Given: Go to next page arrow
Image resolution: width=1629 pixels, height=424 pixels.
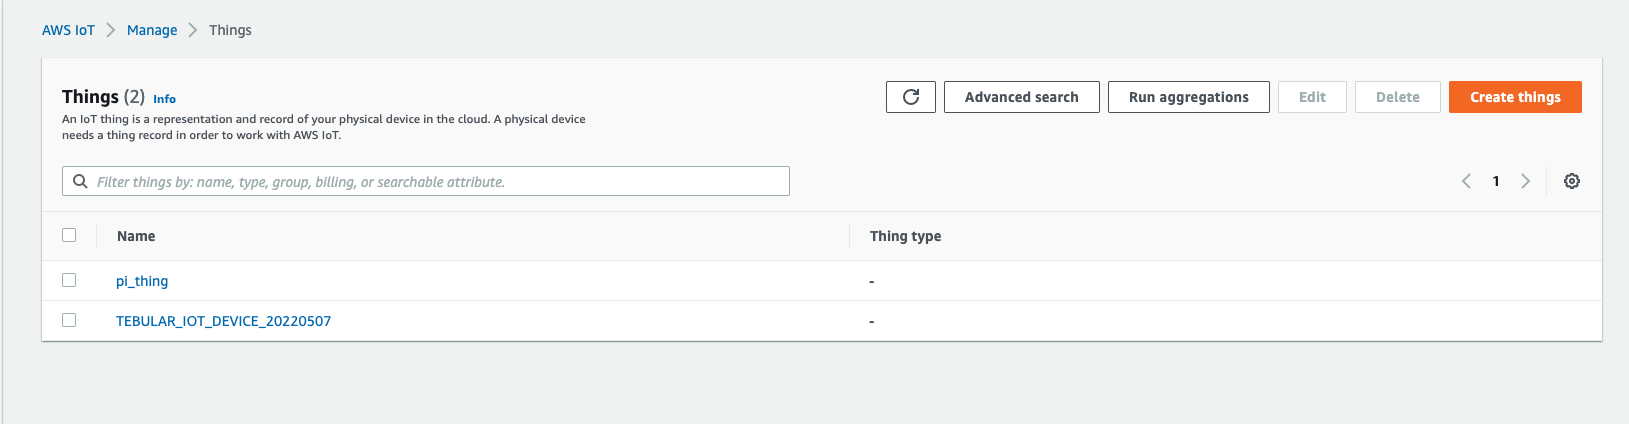Looking at the screenshot, I should click(1525, 181).
